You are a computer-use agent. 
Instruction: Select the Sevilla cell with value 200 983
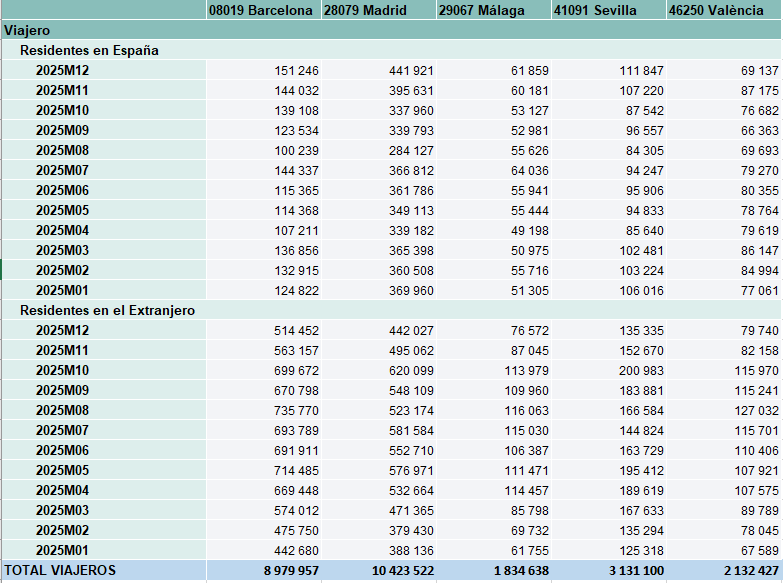tap(639, 370)
